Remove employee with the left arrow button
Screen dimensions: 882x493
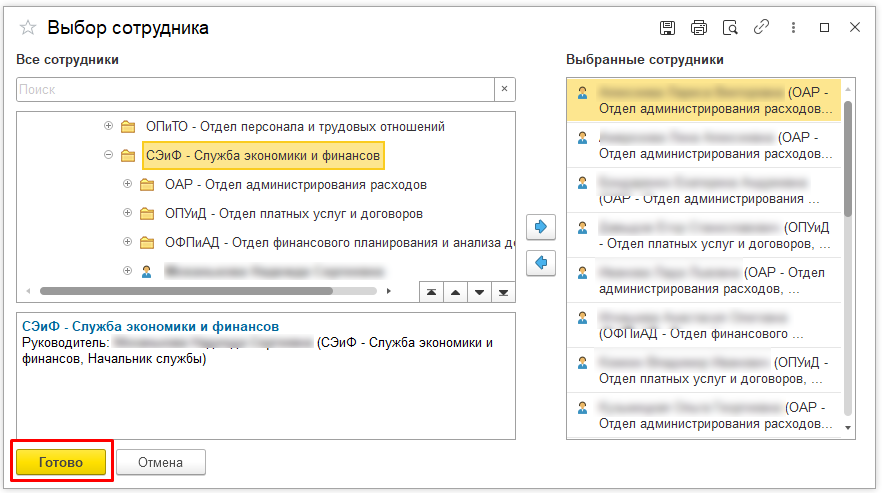pyautogui.click(x=541, y=263)
